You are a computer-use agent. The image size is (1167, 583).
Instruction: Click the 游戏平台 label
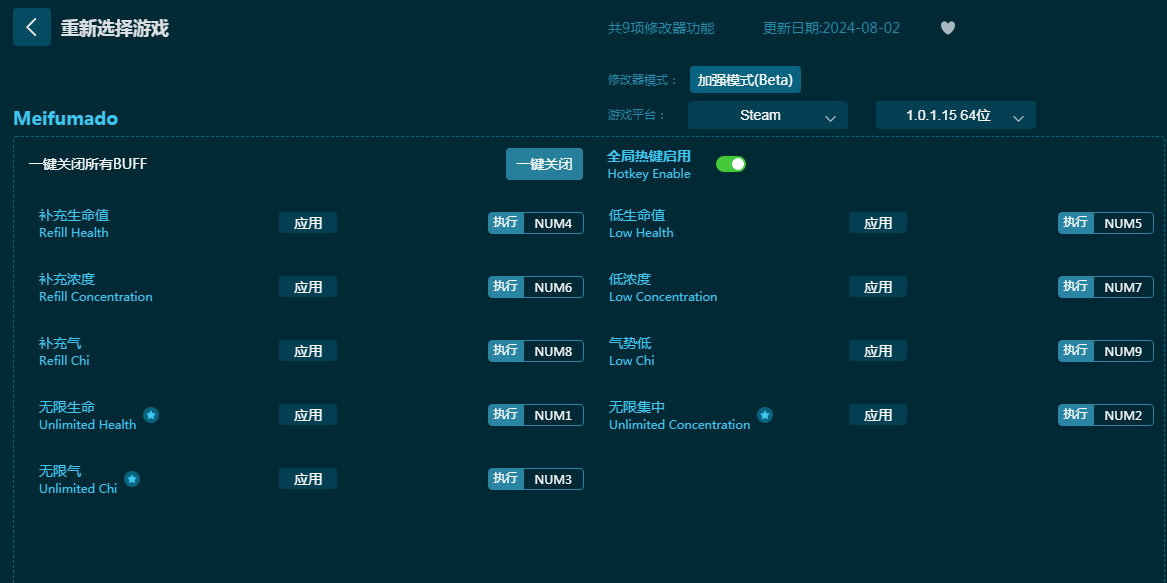[x=637, y=115]
